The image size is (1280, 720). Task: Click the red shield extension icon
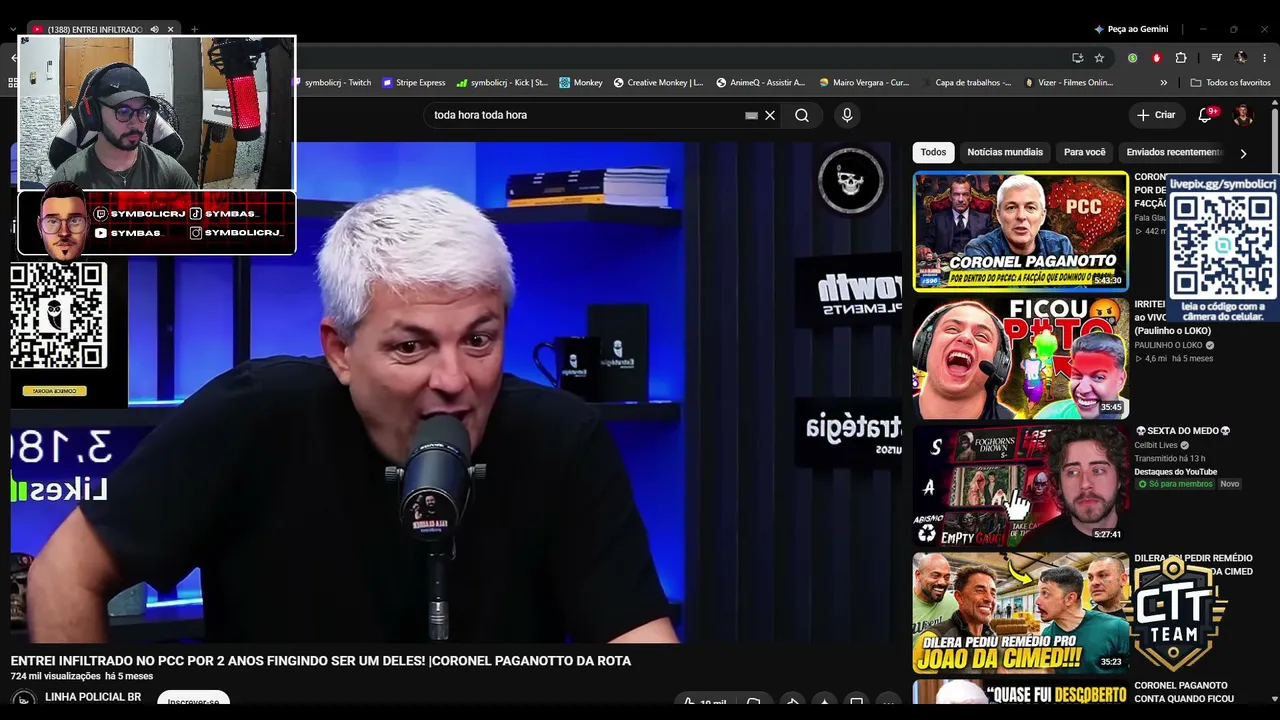tap(1157, 58)
